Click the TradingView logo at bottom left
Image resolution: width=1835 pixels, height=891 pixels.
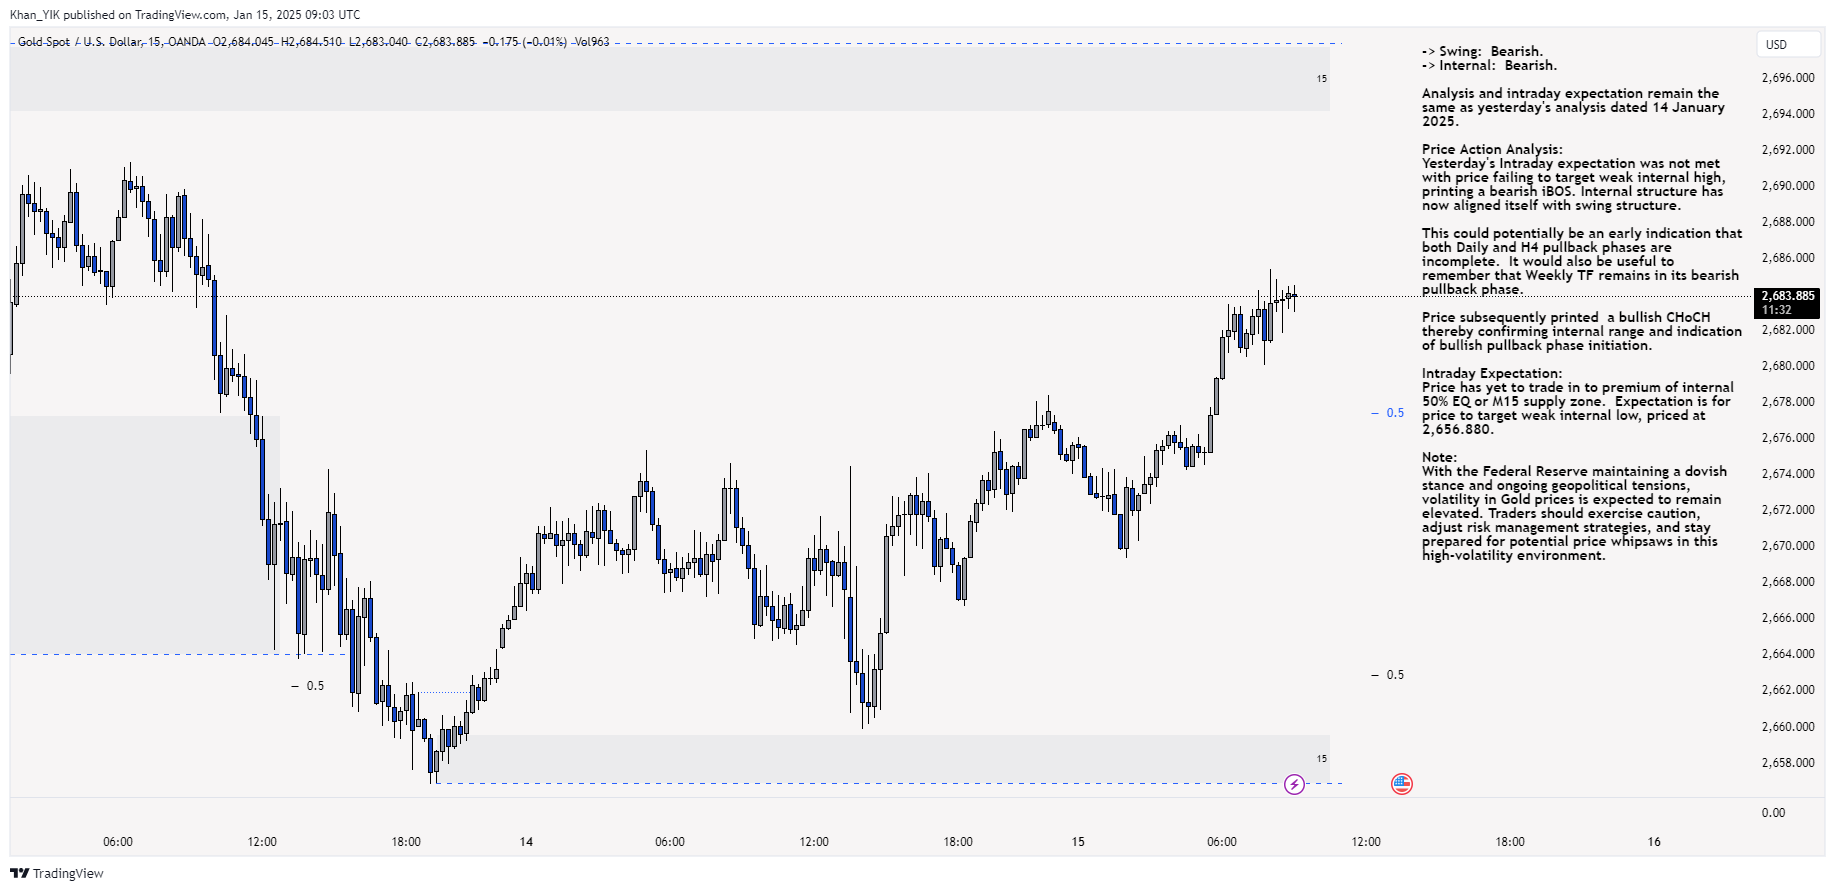(57, 873)
